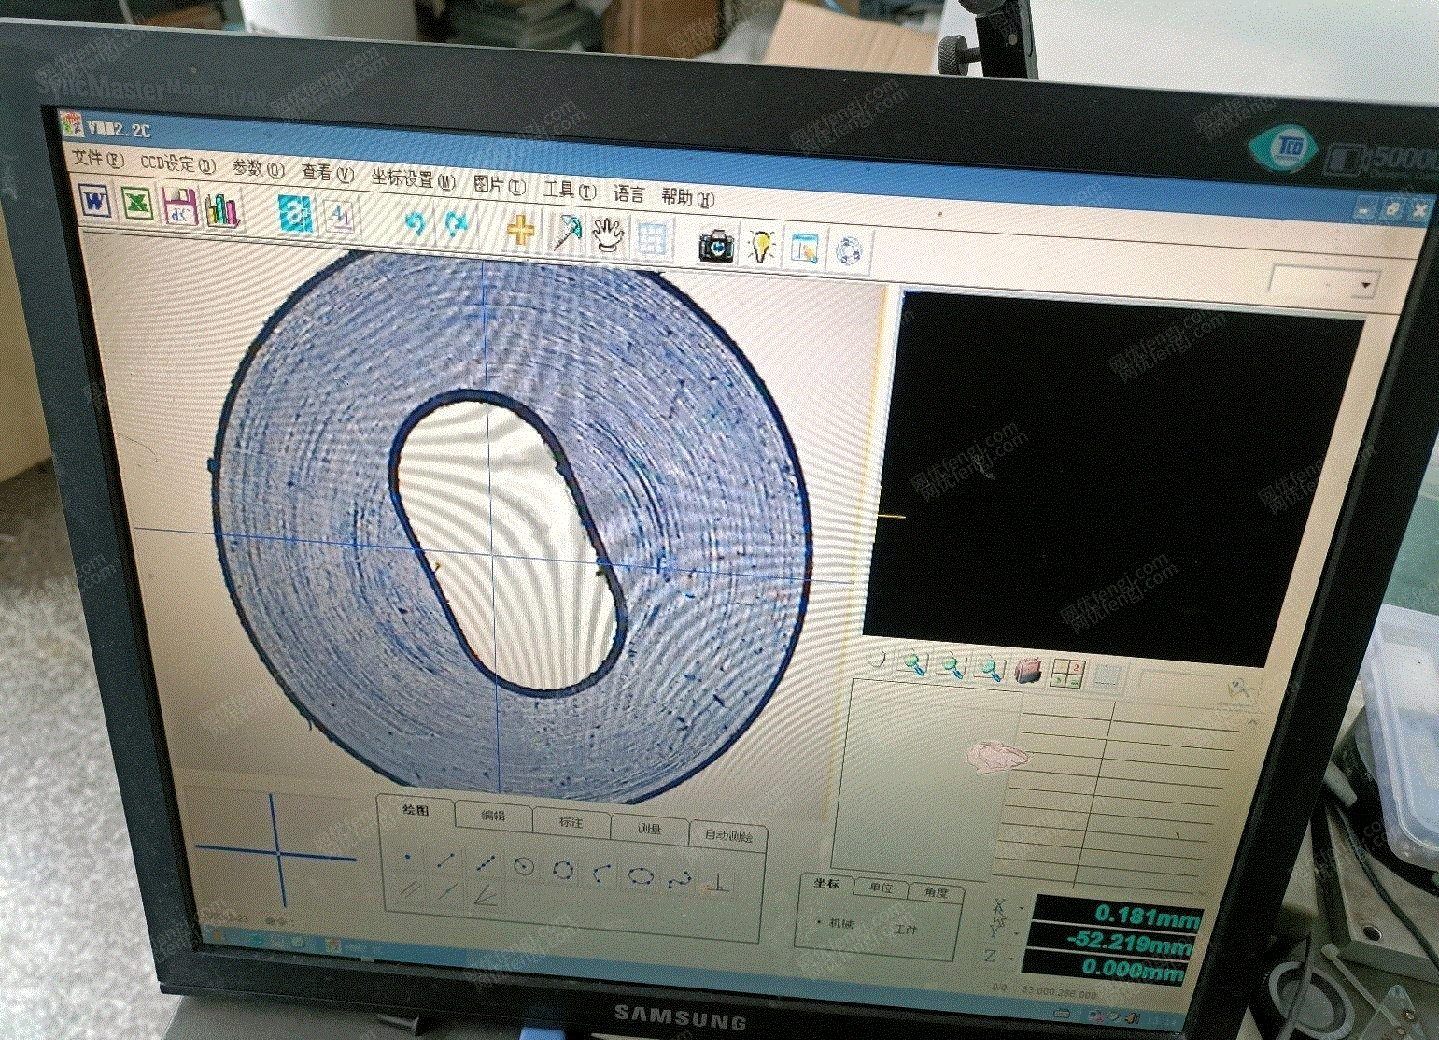The height and width of the screenshot is (1040, 1439).
Task: Switch to the 标注 tab
Action: (571, 821)
